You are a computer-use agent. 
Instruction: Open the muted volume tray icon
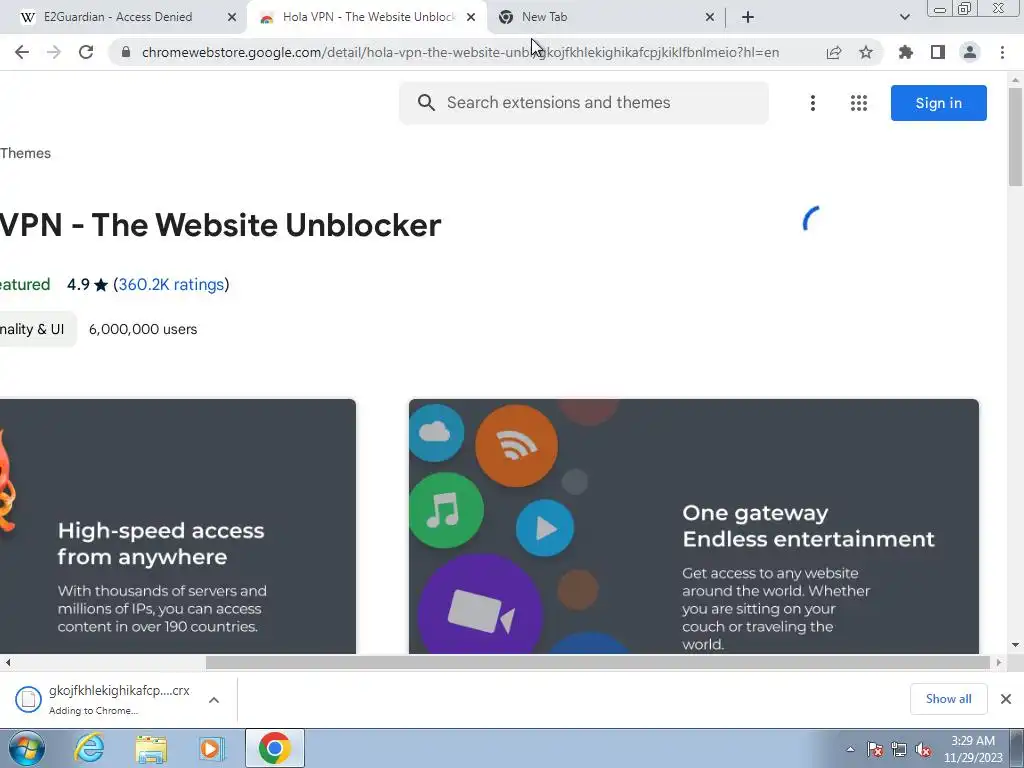click(923, 749)
